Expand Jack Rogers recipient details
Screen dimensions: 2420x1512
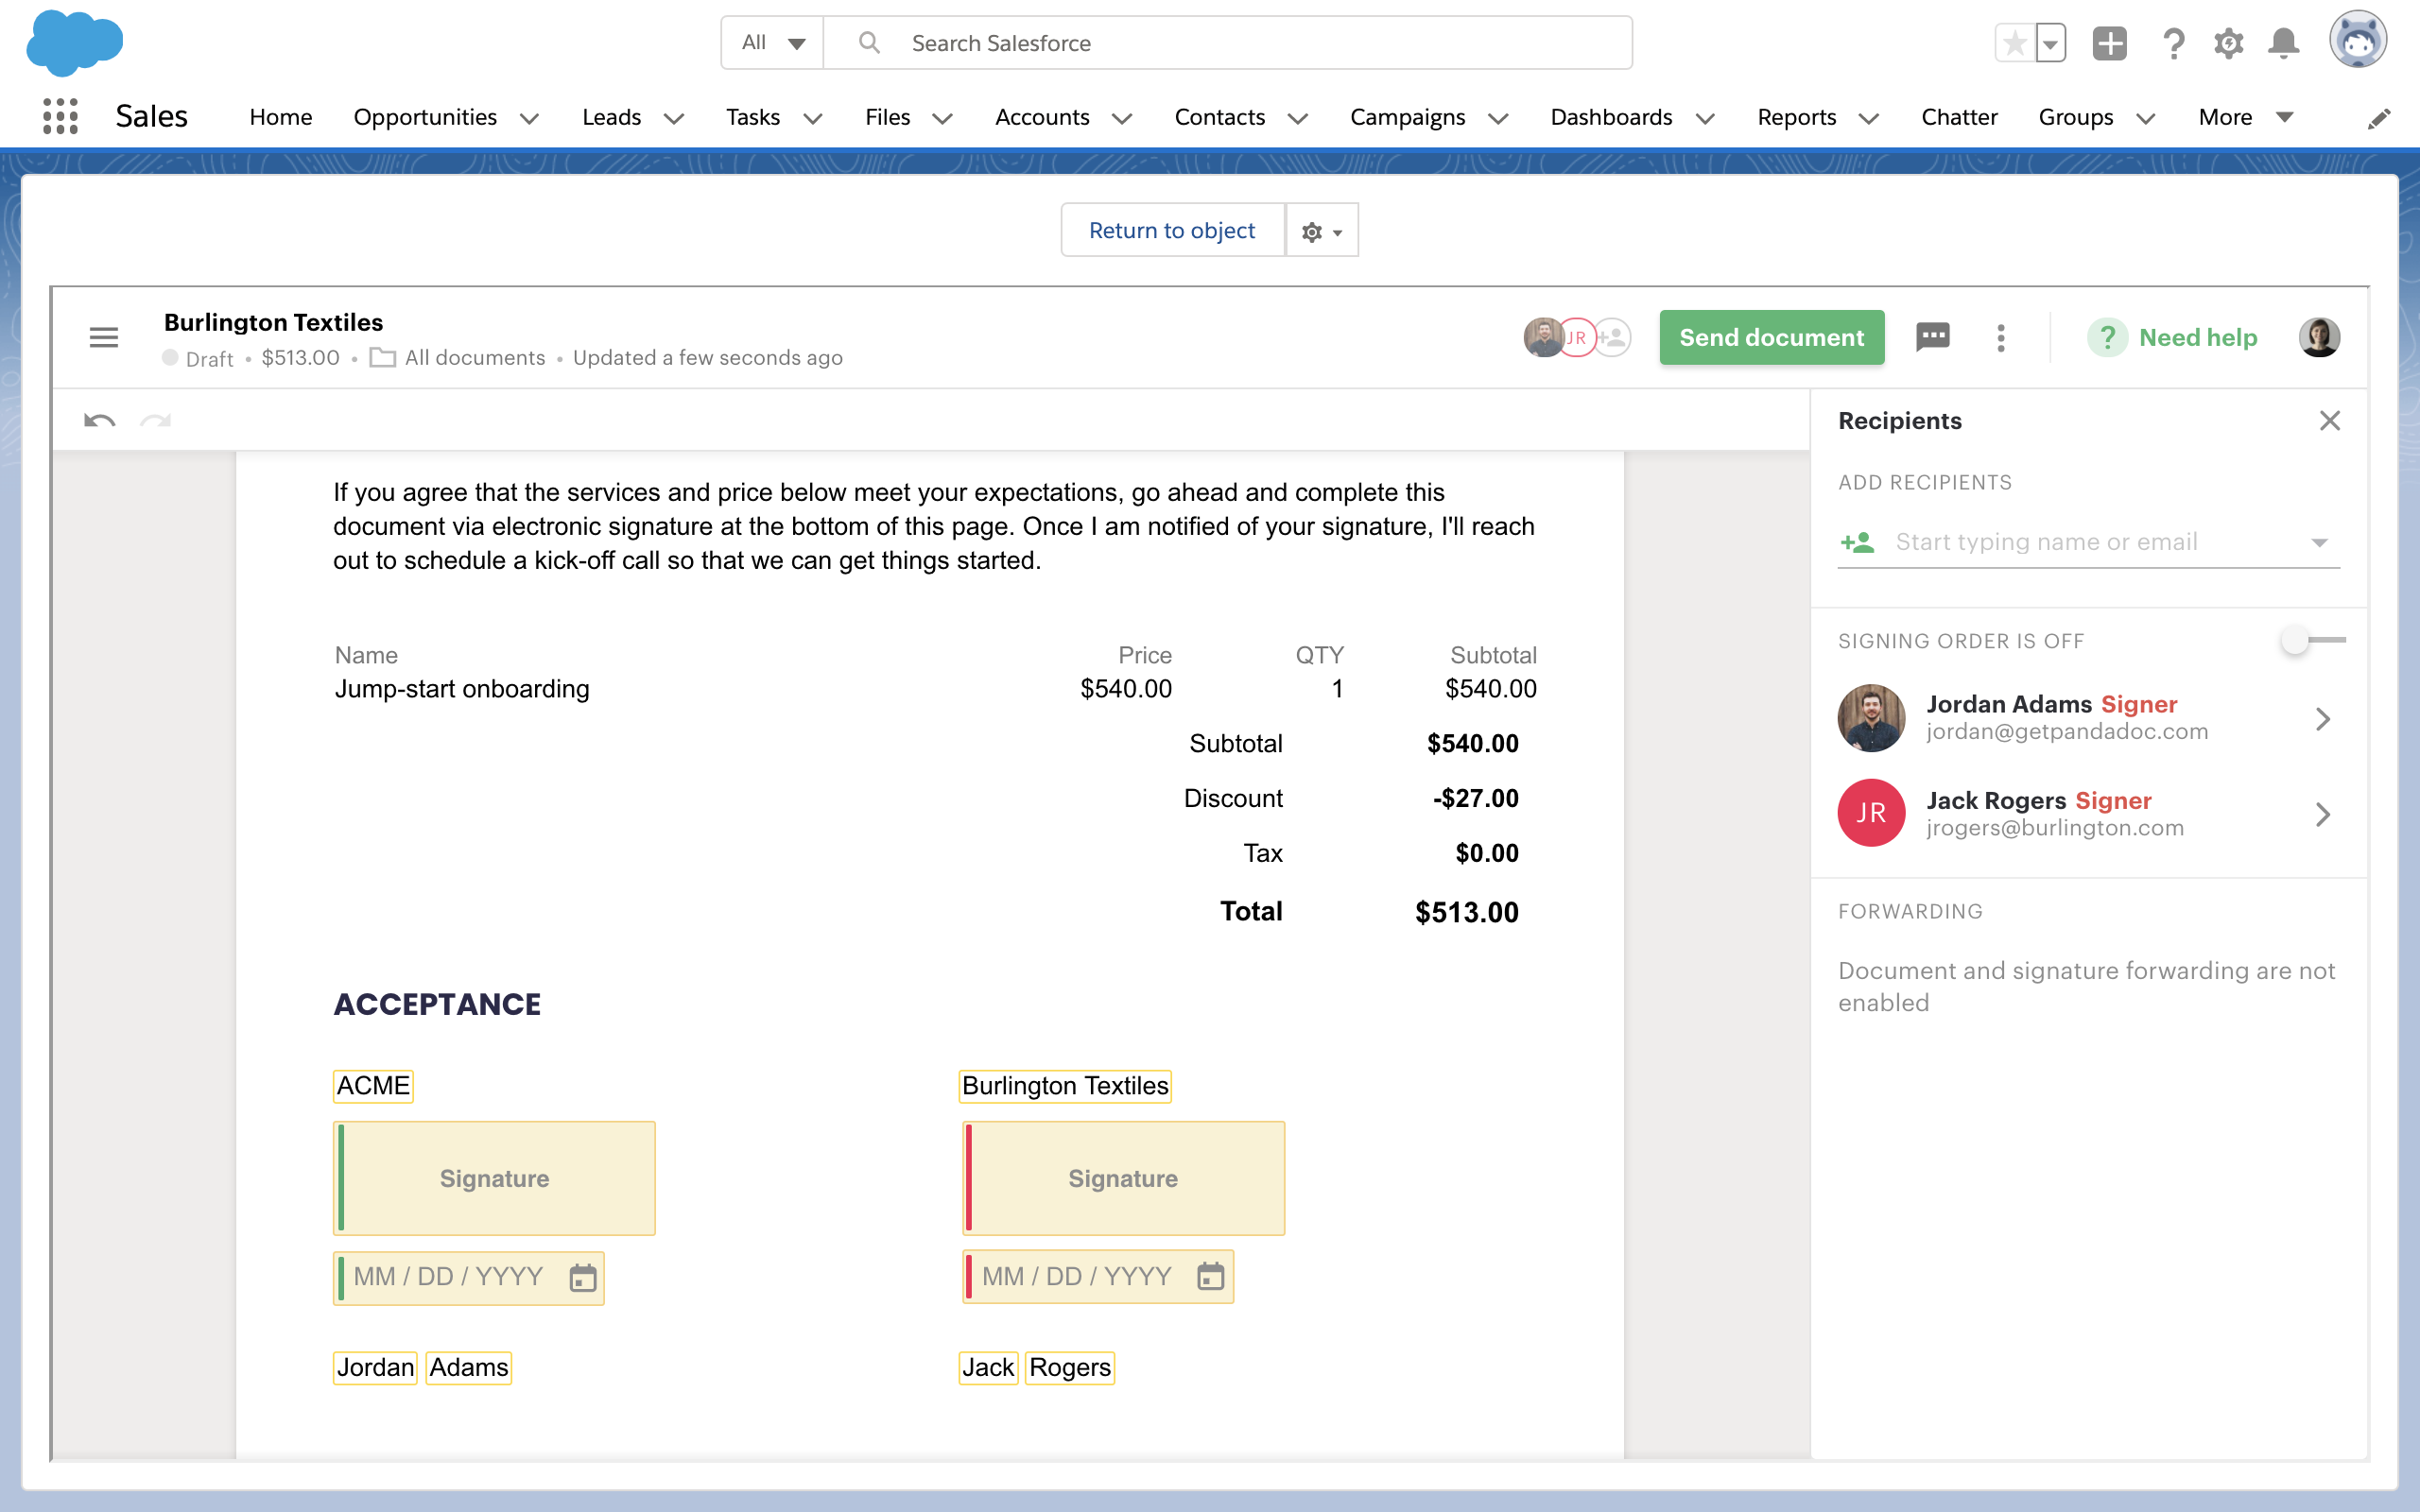click(x=2323, y=814)
